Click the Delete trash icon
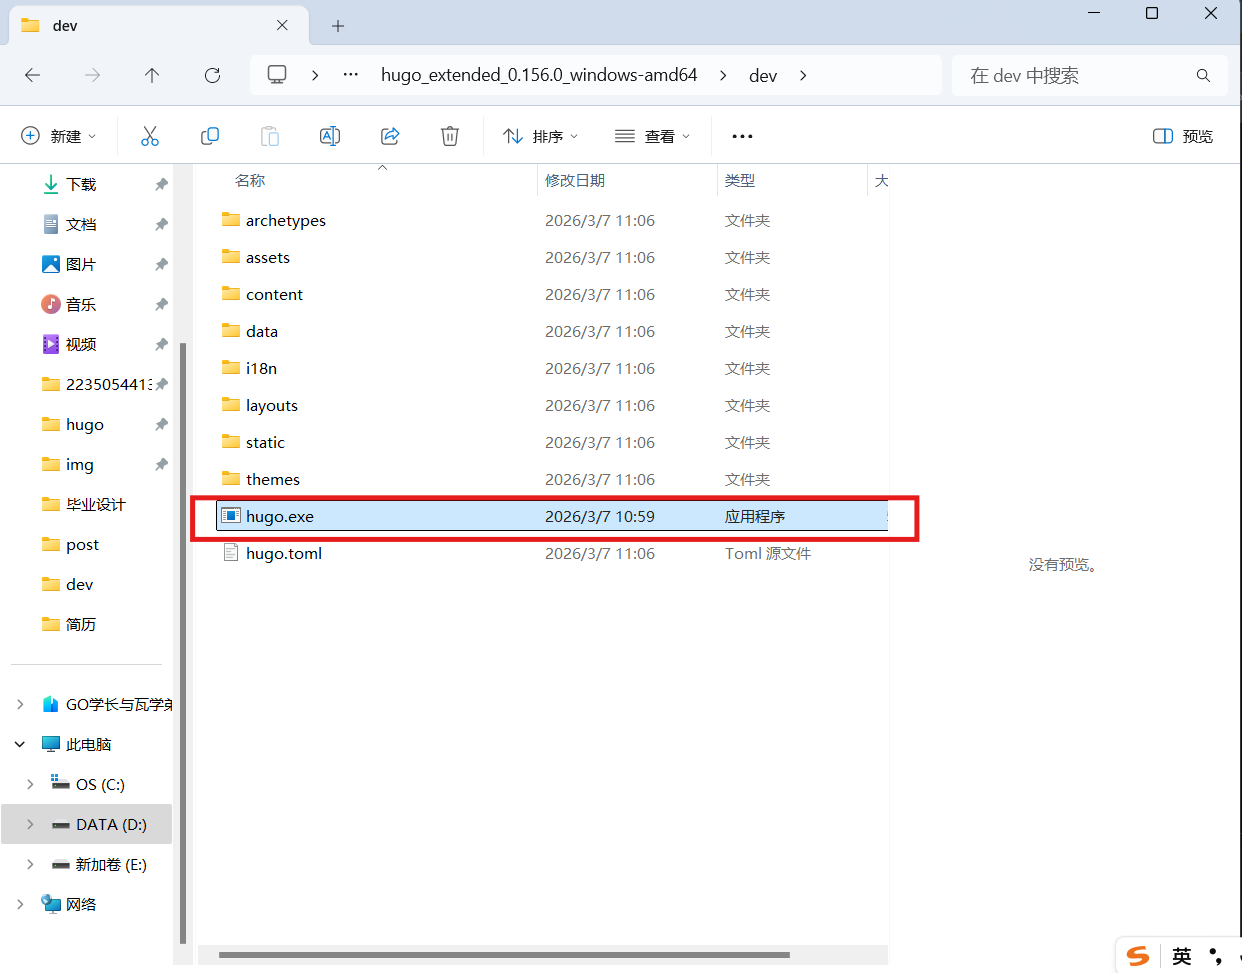1242x973 pixels. (450, 136)
